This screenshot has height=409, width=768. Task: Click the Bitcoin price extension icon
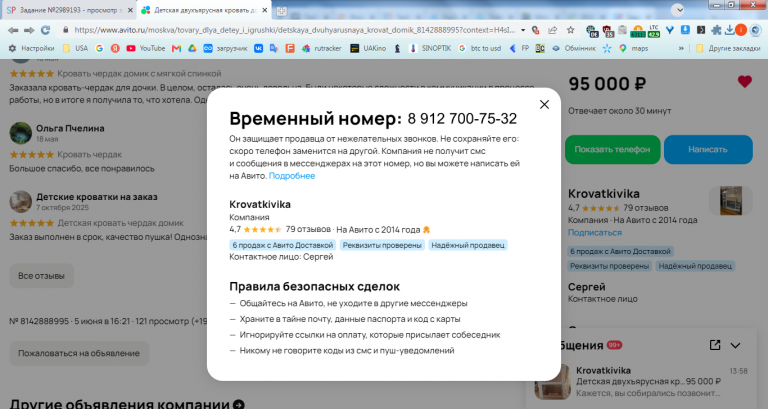point(638,31)
